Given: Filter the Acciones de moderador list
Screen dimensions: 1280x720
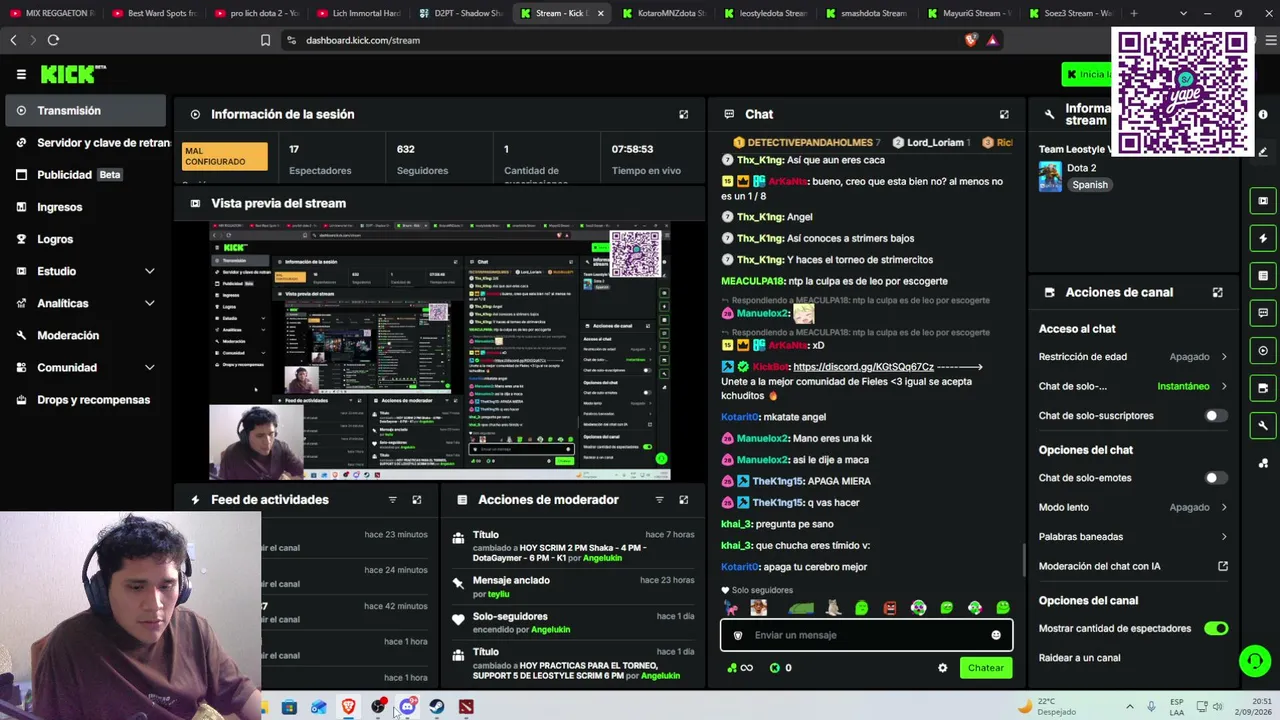Looking at the screenshot, I should [x=659, y=499].
